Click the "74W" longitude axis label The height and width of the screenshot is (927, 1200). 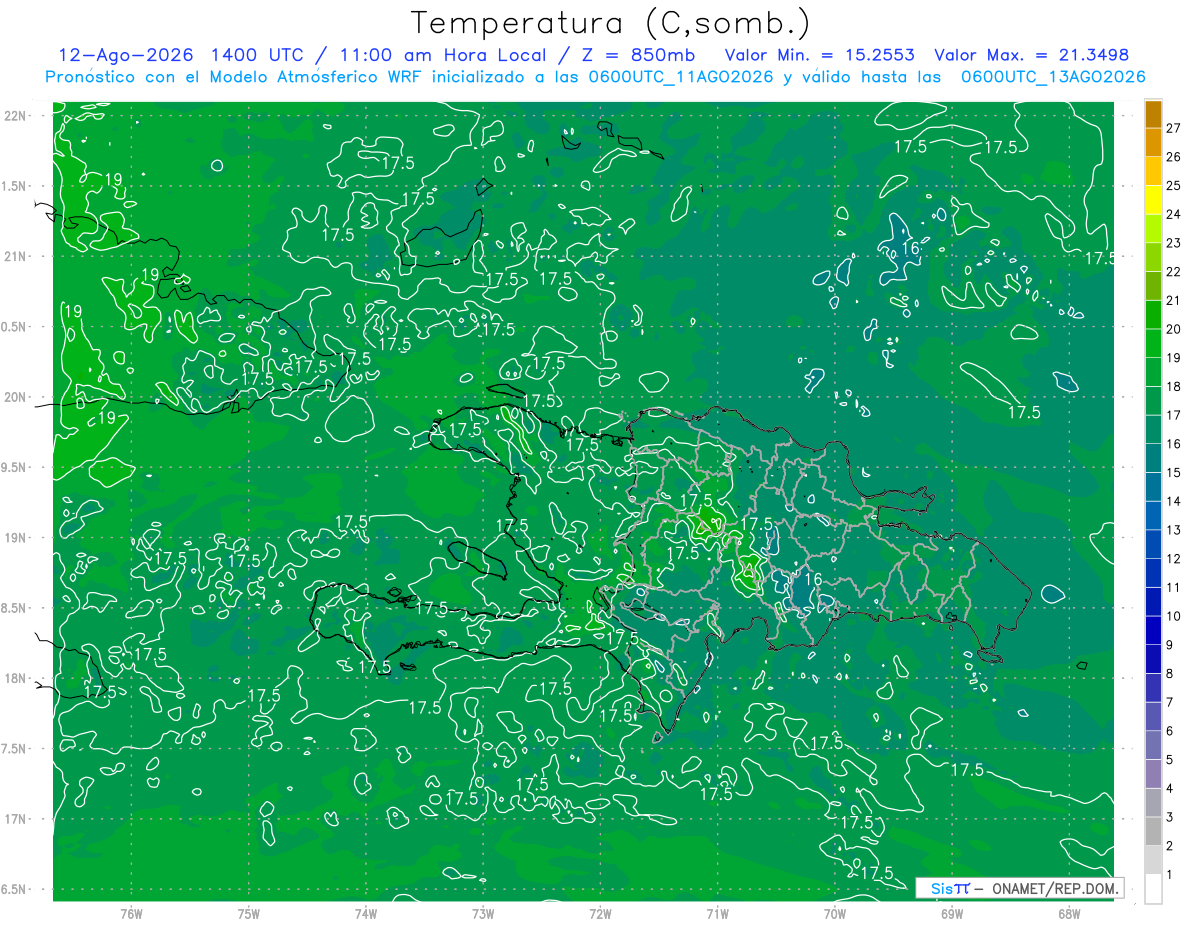366,913
